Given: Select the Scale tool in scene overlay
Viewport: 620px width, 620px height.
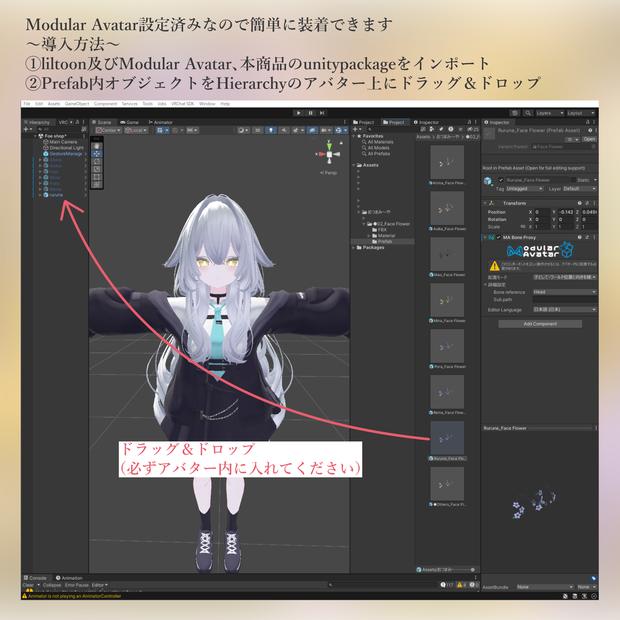Looking at the screenshot, I should point(97,169).
